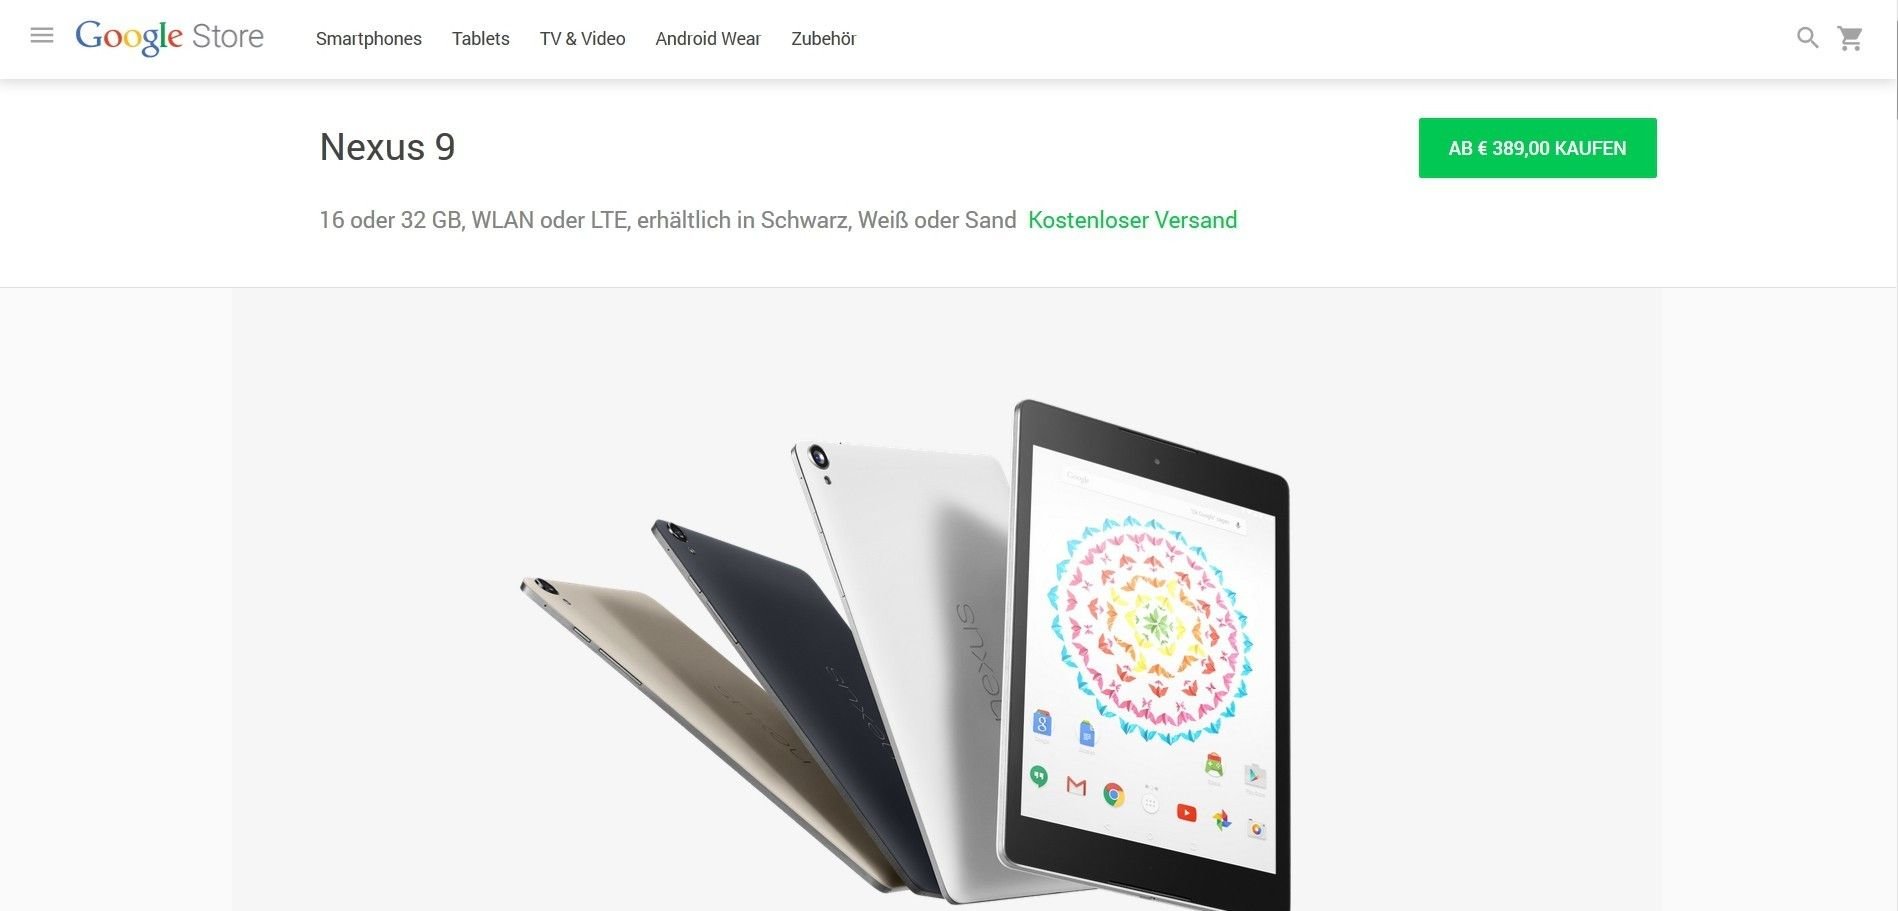Open Android Wear category
This screenshot has width=1898, height=911.
click(708, 39)
